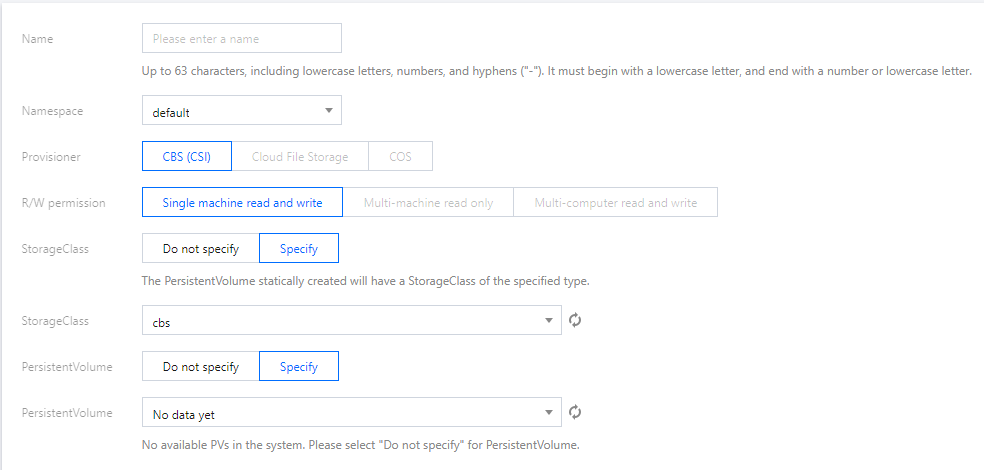984x470 pixels.
Task: Set StorageClass to Do not specify
Action: [201, 248]
